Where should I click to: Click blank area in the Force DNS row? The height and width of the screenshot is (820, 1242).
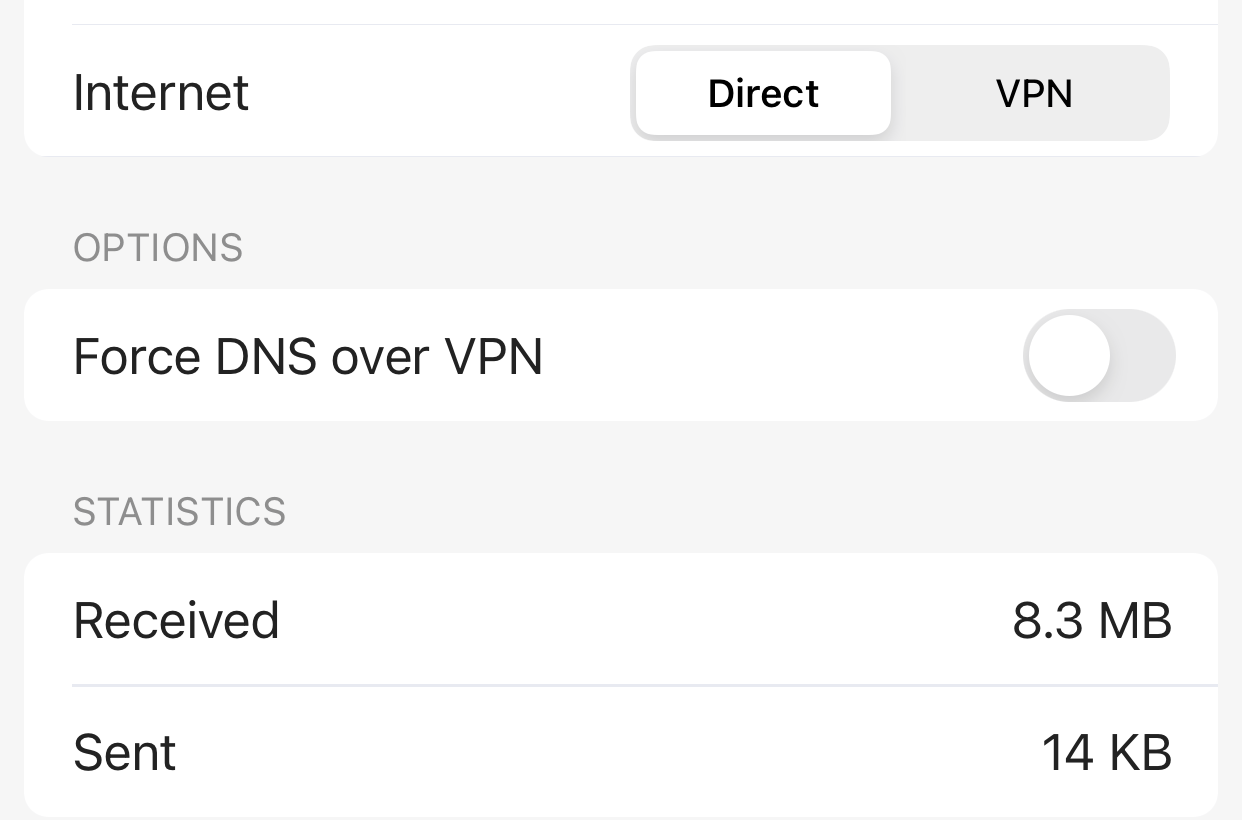780,356
